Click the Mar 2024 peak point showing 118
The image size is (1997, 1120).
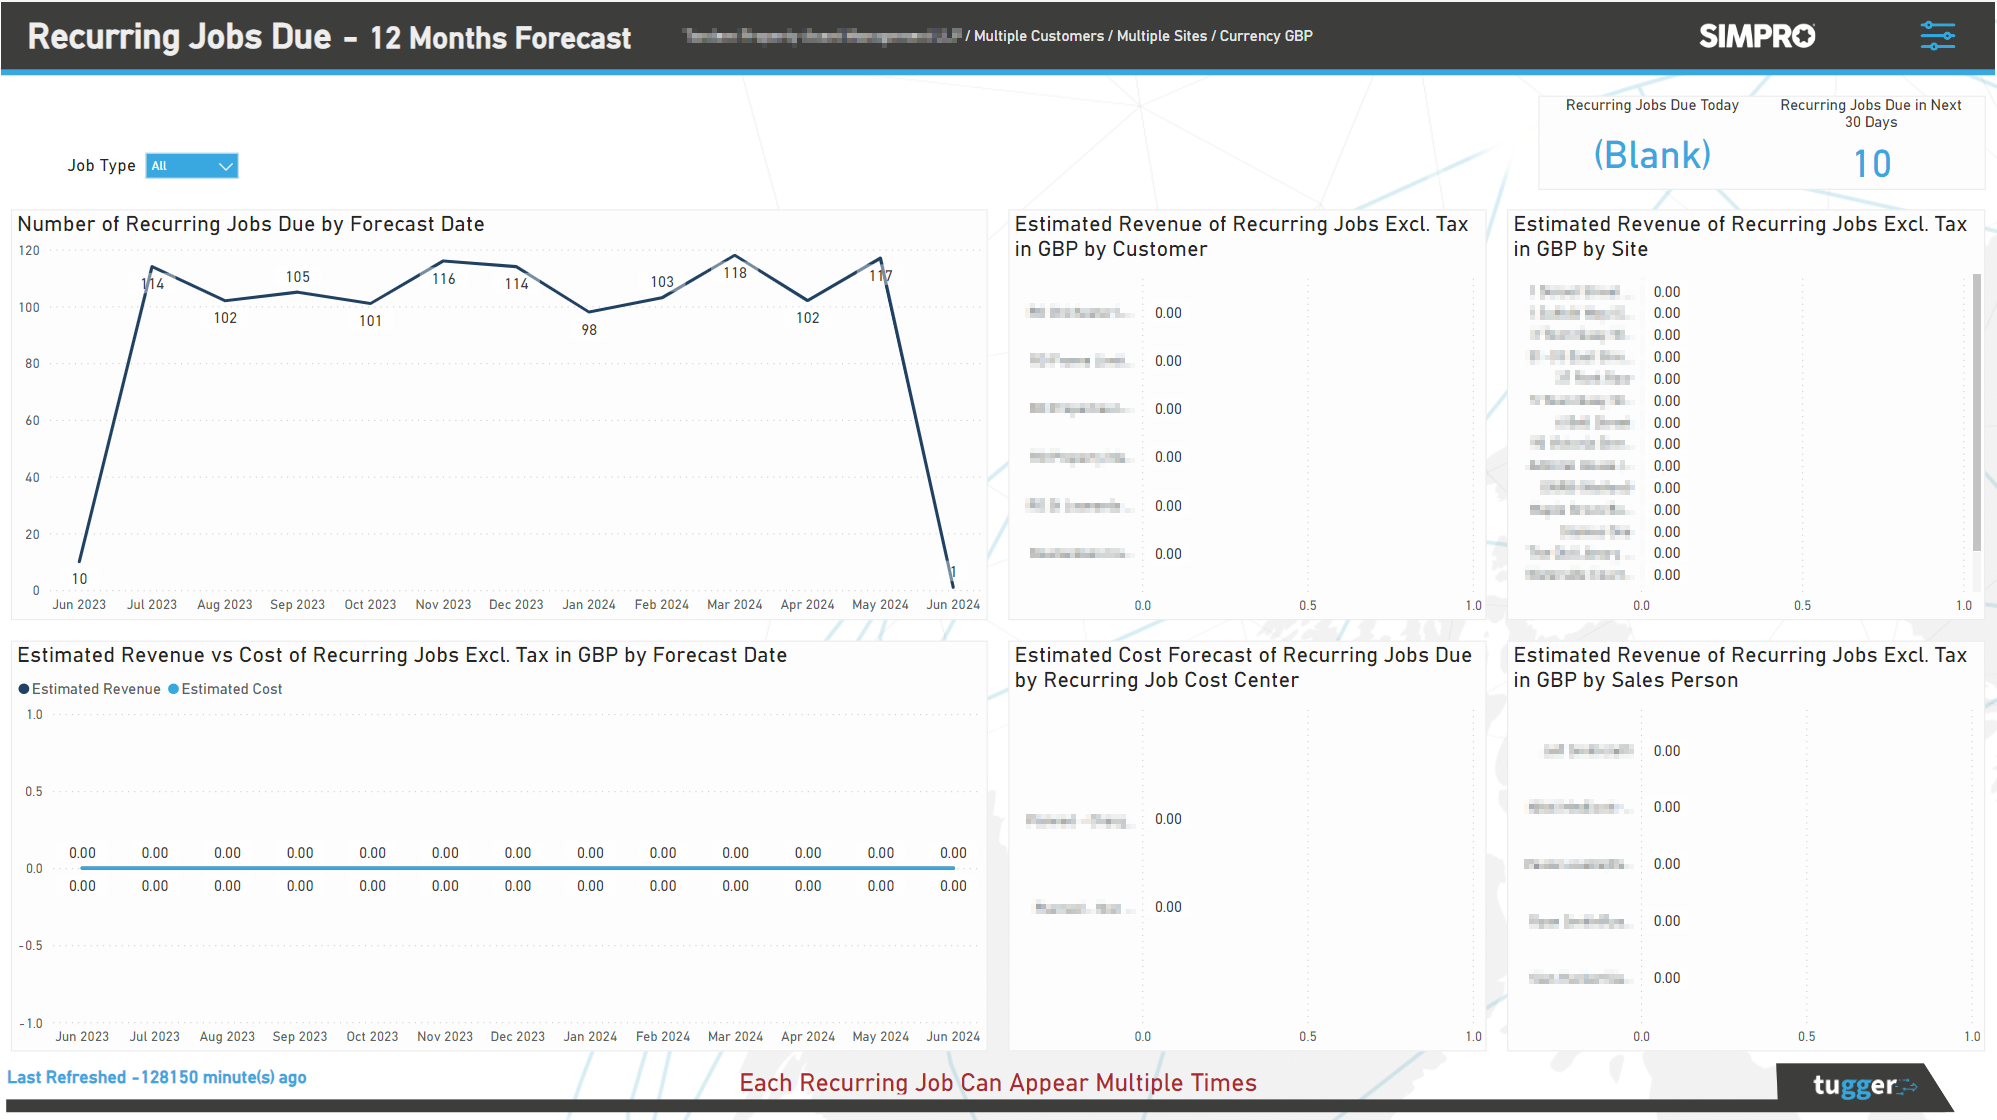pyautogui.click(x=735, y=256)
